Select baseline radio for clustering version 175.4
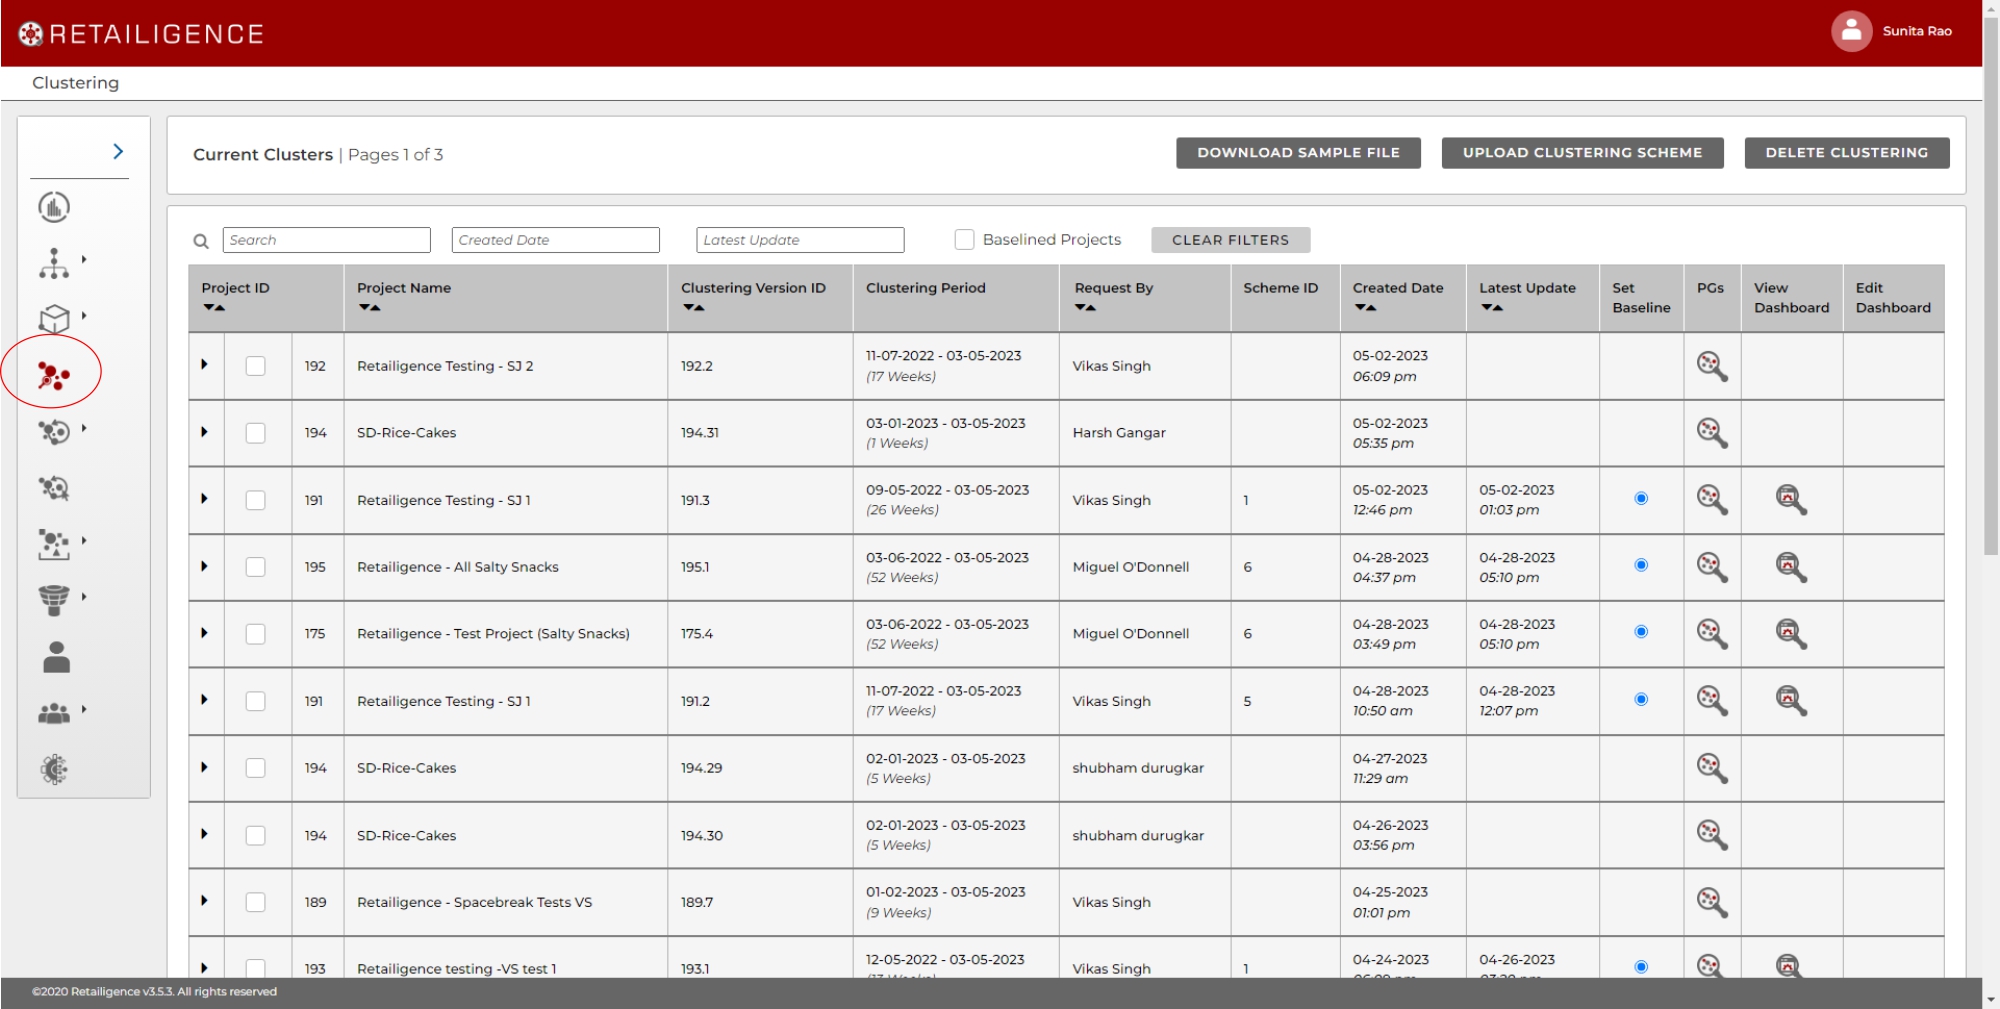 point(1641,632)
